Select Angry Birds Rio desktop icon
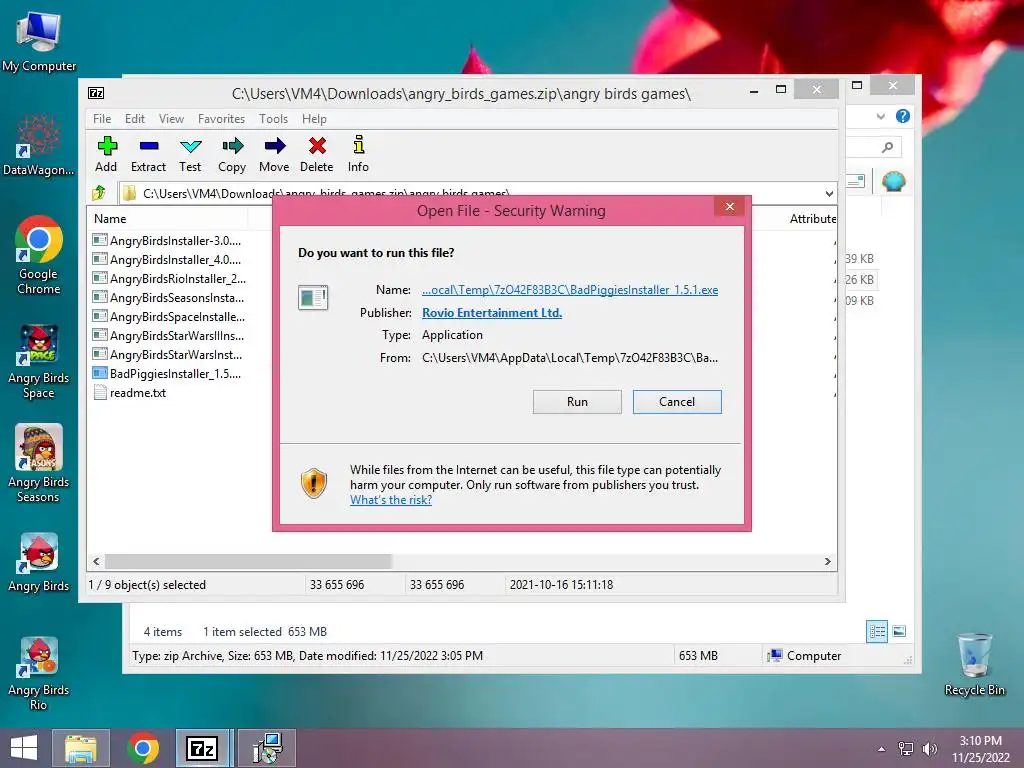This screenshot has height=768, width=1024. coord(39,673)
